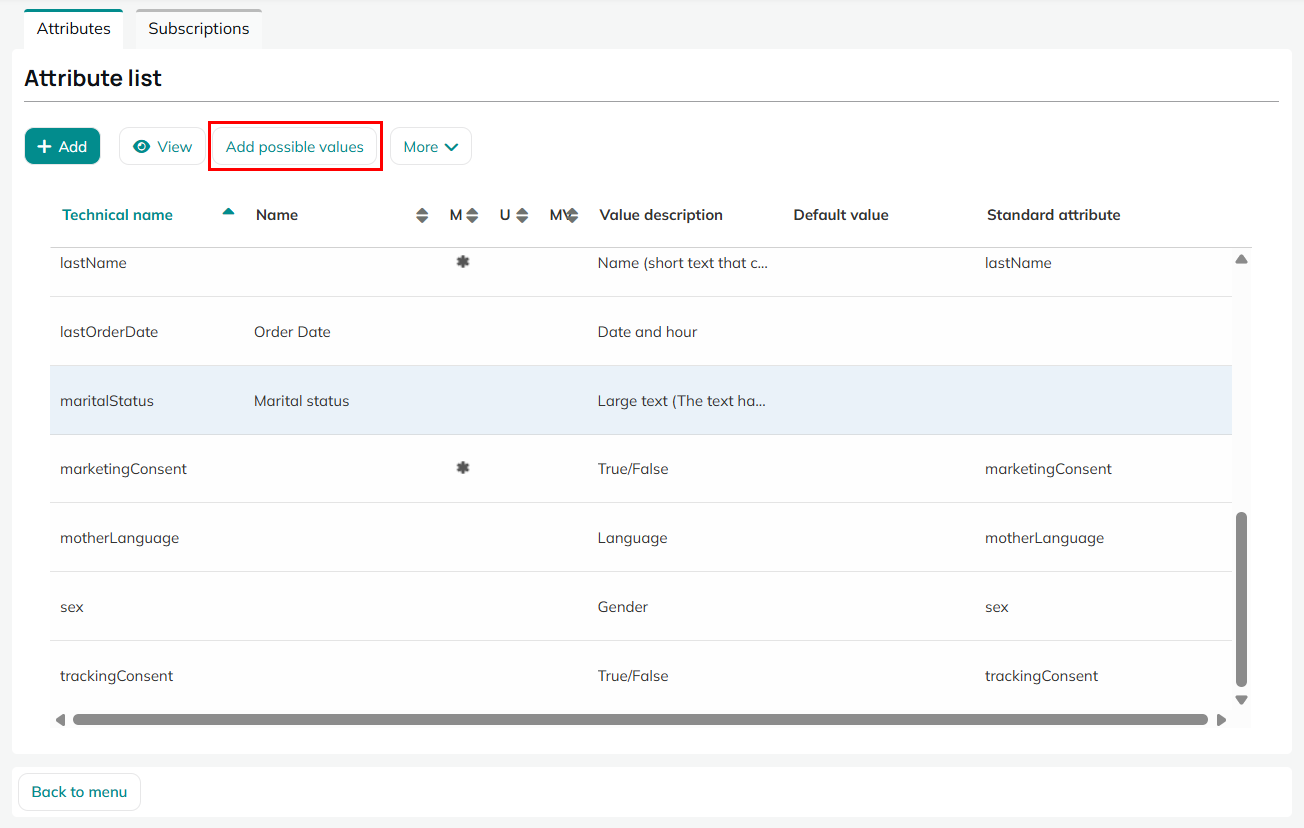1304x828 pixels.
Task: Click the Large text value description
Action: [x=682, y=401]
